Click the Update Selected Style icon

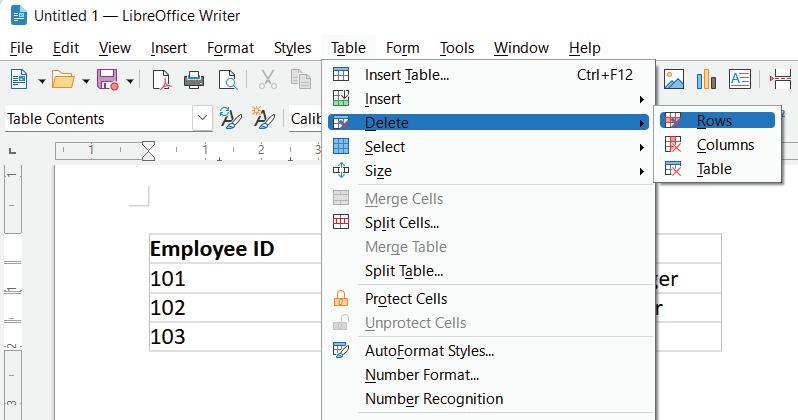pos(231,119)
